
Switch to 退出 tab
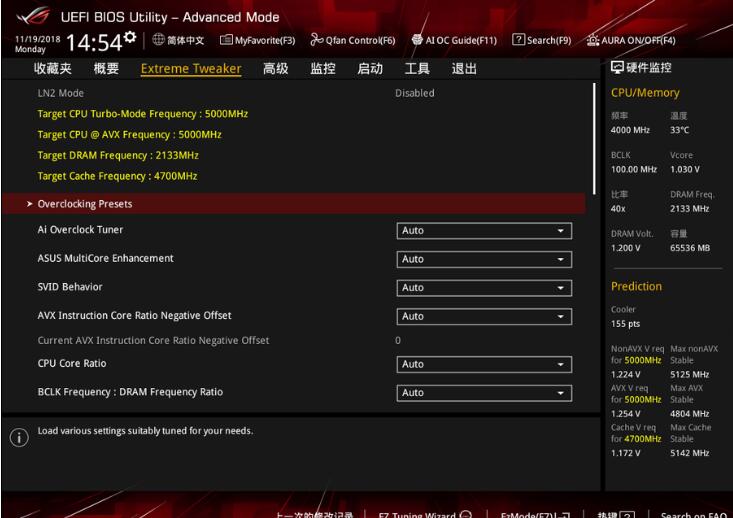pos(464,69)
